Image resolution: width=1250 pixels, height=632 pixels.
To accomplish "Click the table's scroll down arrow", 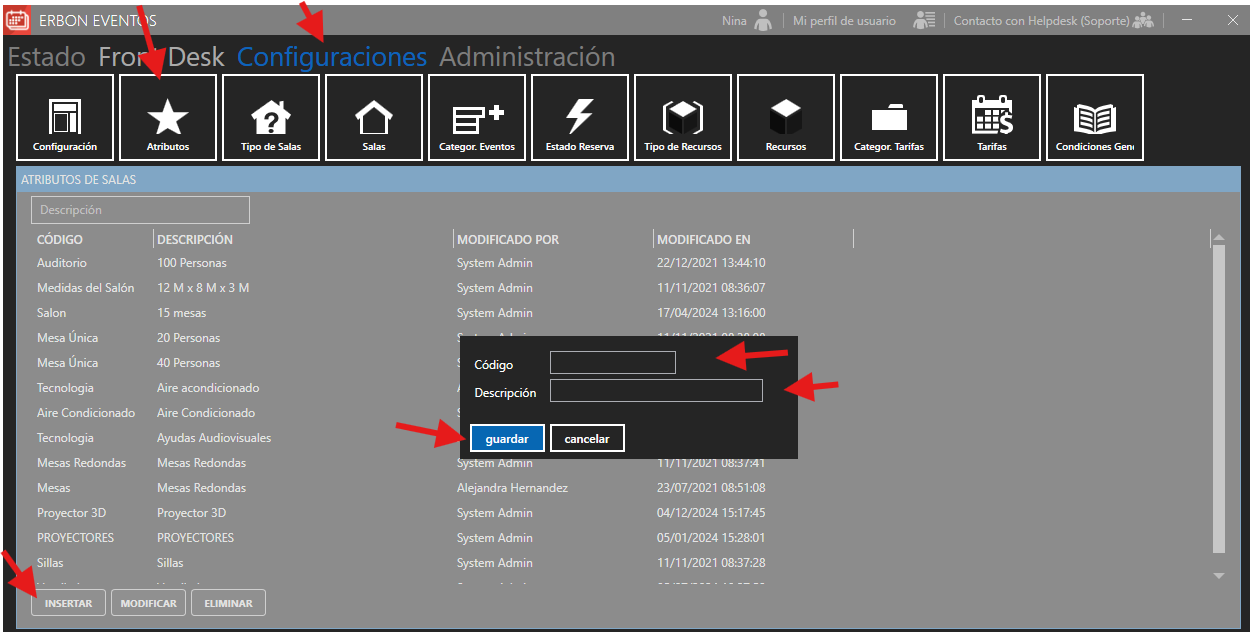I will (x=1218, y=576).
